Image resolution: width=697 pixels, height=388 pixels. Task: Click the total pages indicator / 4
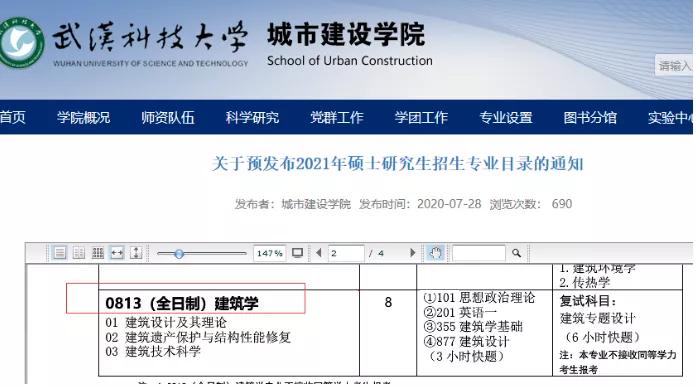click(x=377, y=253)
